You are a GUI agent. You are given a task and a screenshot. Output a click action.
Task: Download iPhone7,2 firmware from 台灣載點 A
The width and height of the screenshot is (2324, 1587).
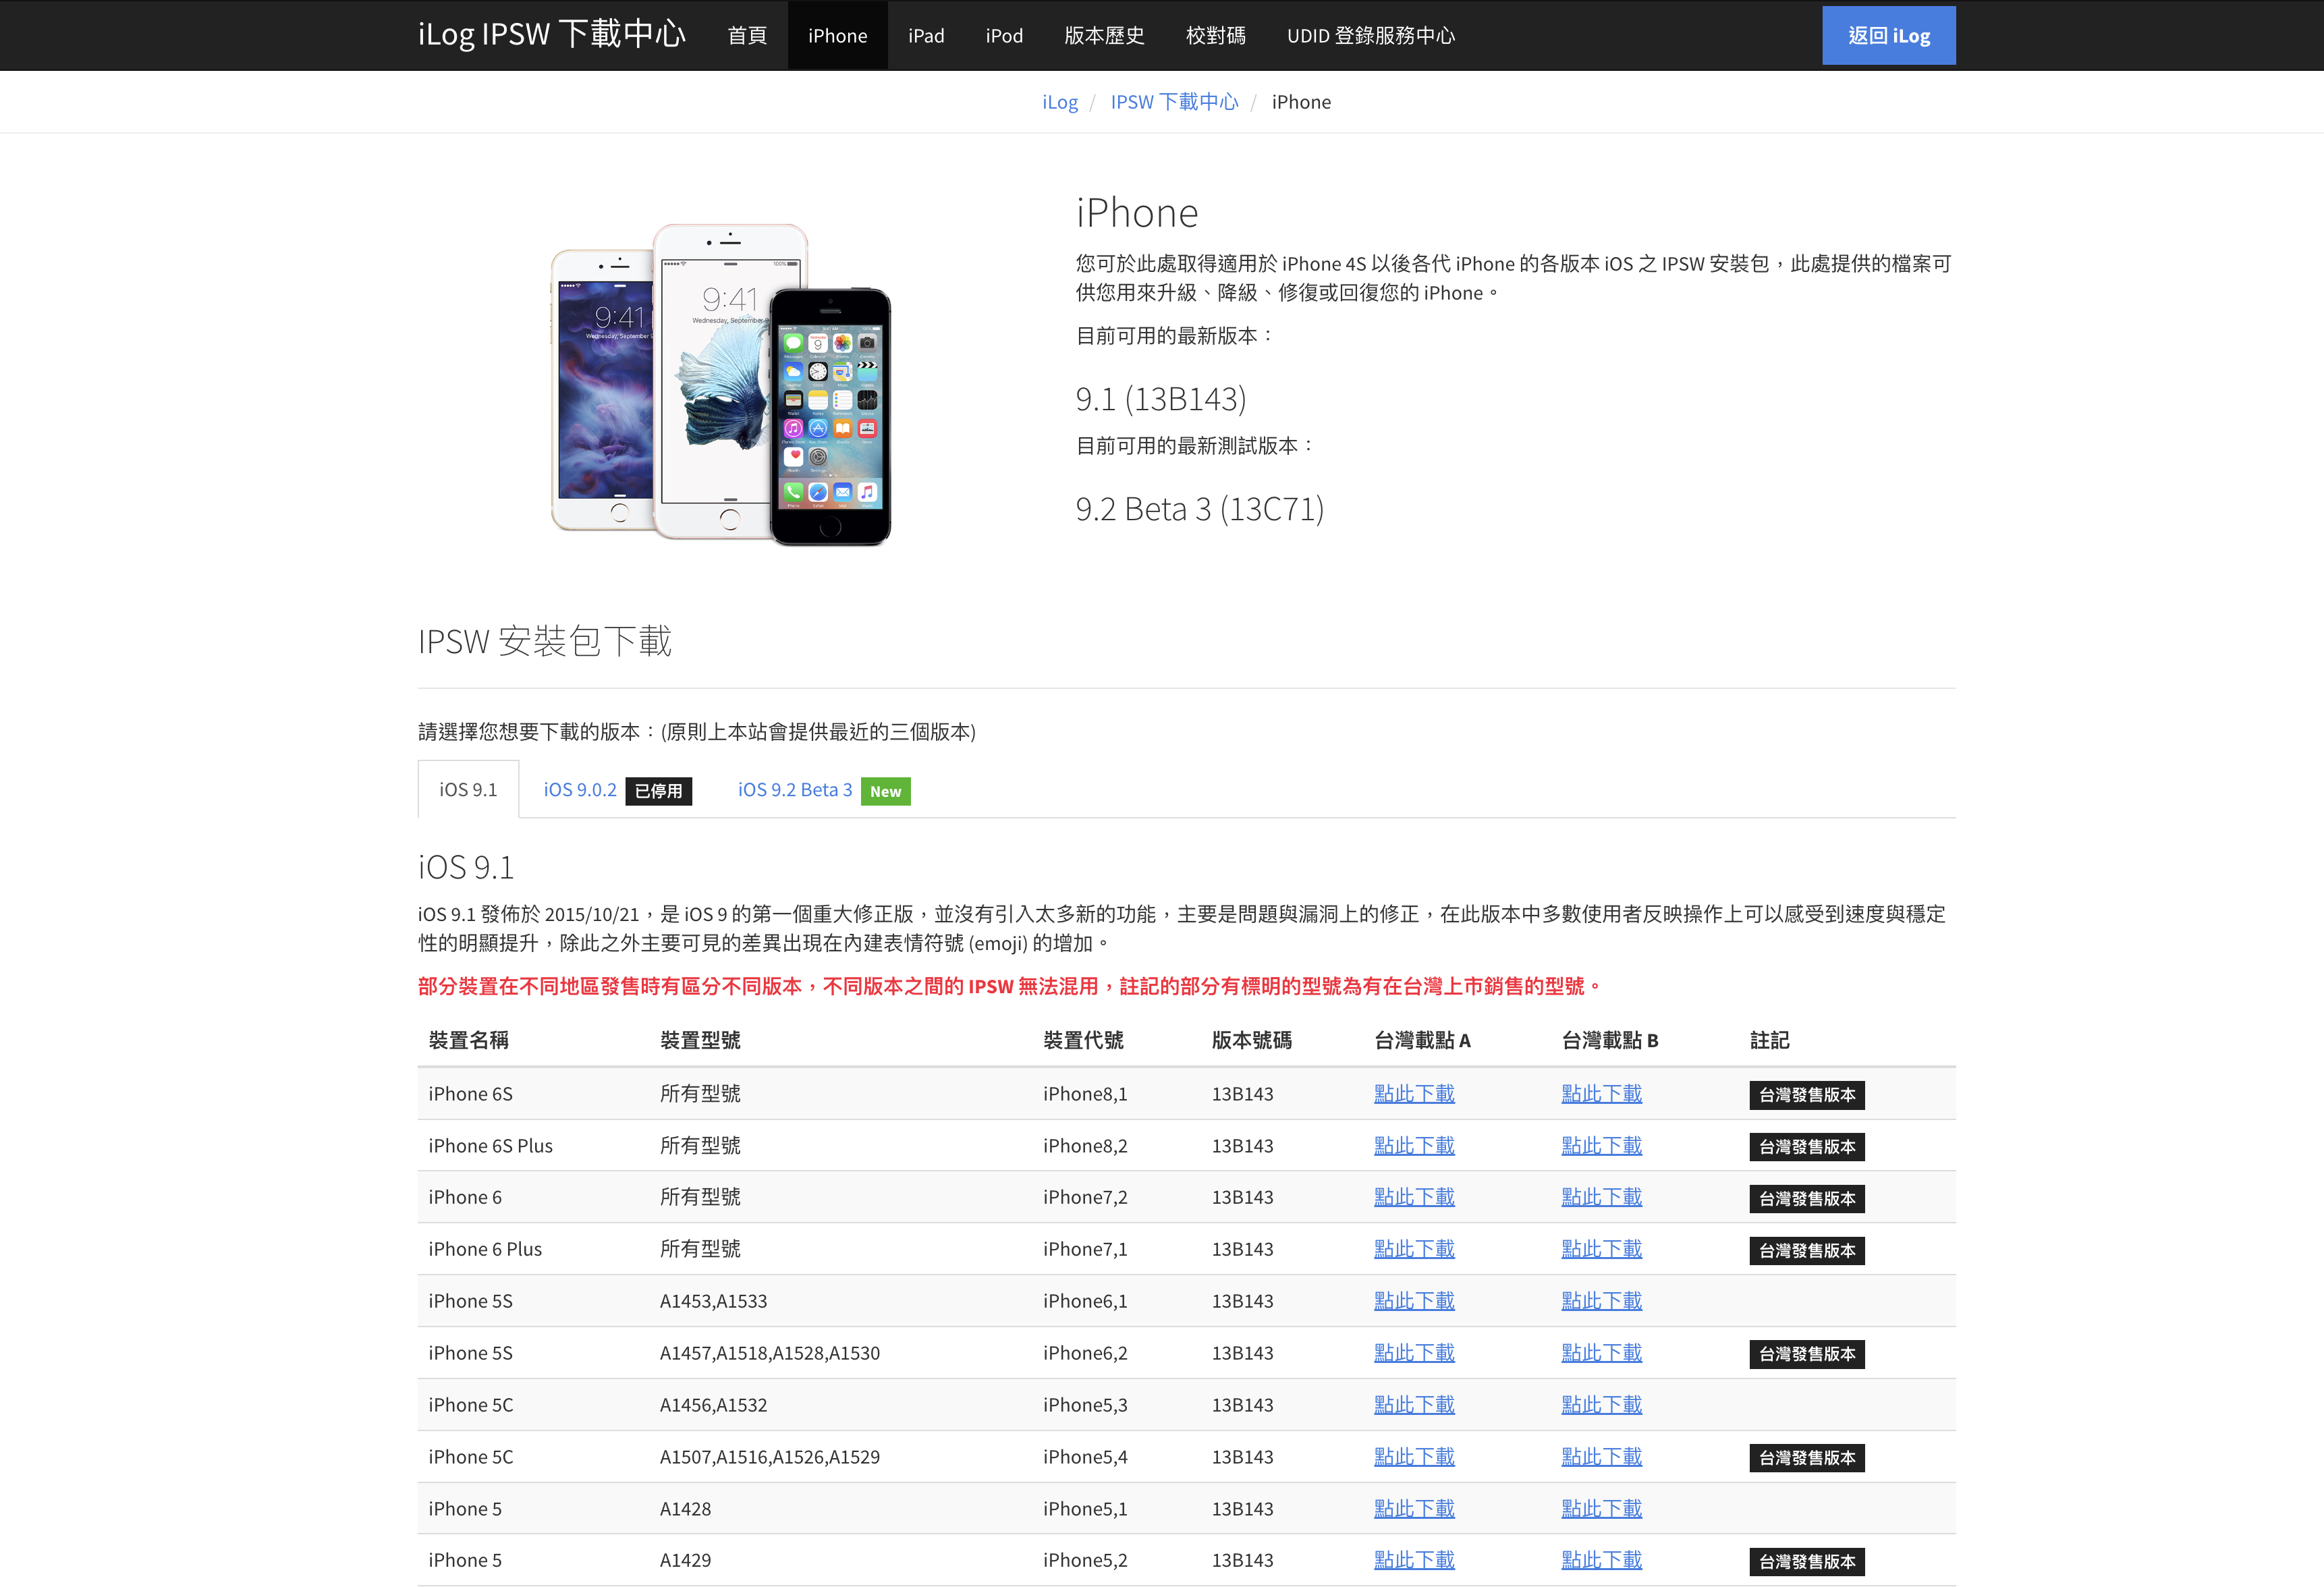(x=1414, y=1197)
